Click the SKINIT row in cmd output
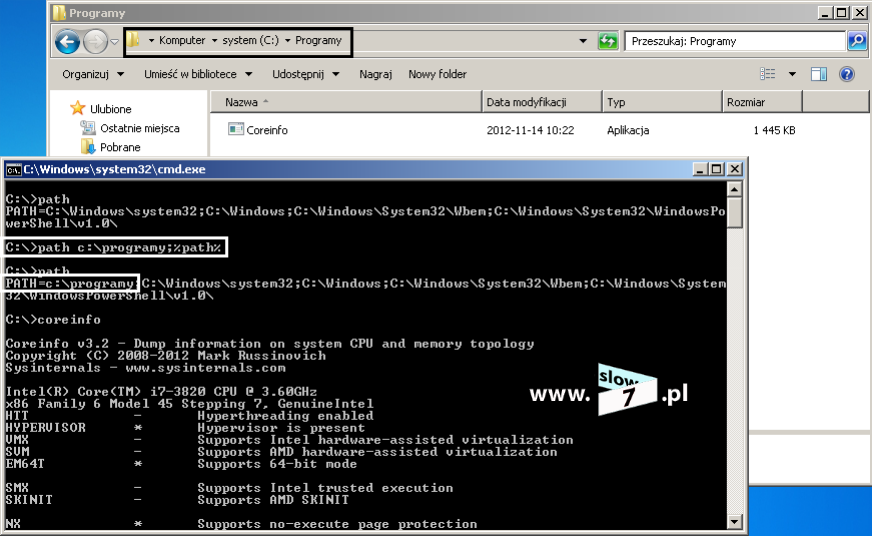This screenshot has height=536, width=872. point(177,500)
